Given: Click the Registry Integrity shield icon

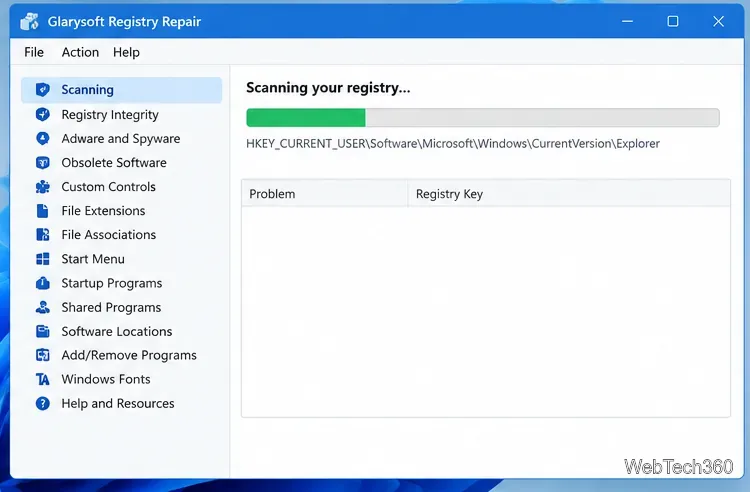Looking at the screenshot, I should [x=43, y=114].
